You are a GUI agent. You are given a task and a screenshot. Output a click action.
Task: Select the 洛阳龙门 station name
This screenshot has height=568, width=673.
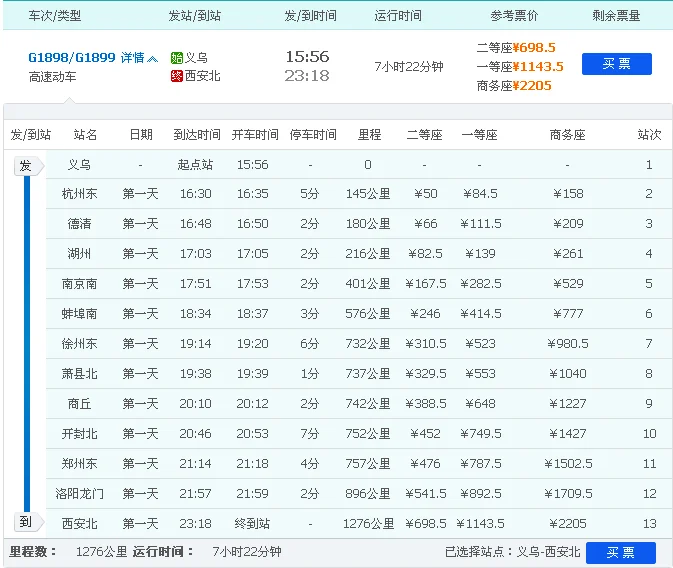tap(79, 494)
